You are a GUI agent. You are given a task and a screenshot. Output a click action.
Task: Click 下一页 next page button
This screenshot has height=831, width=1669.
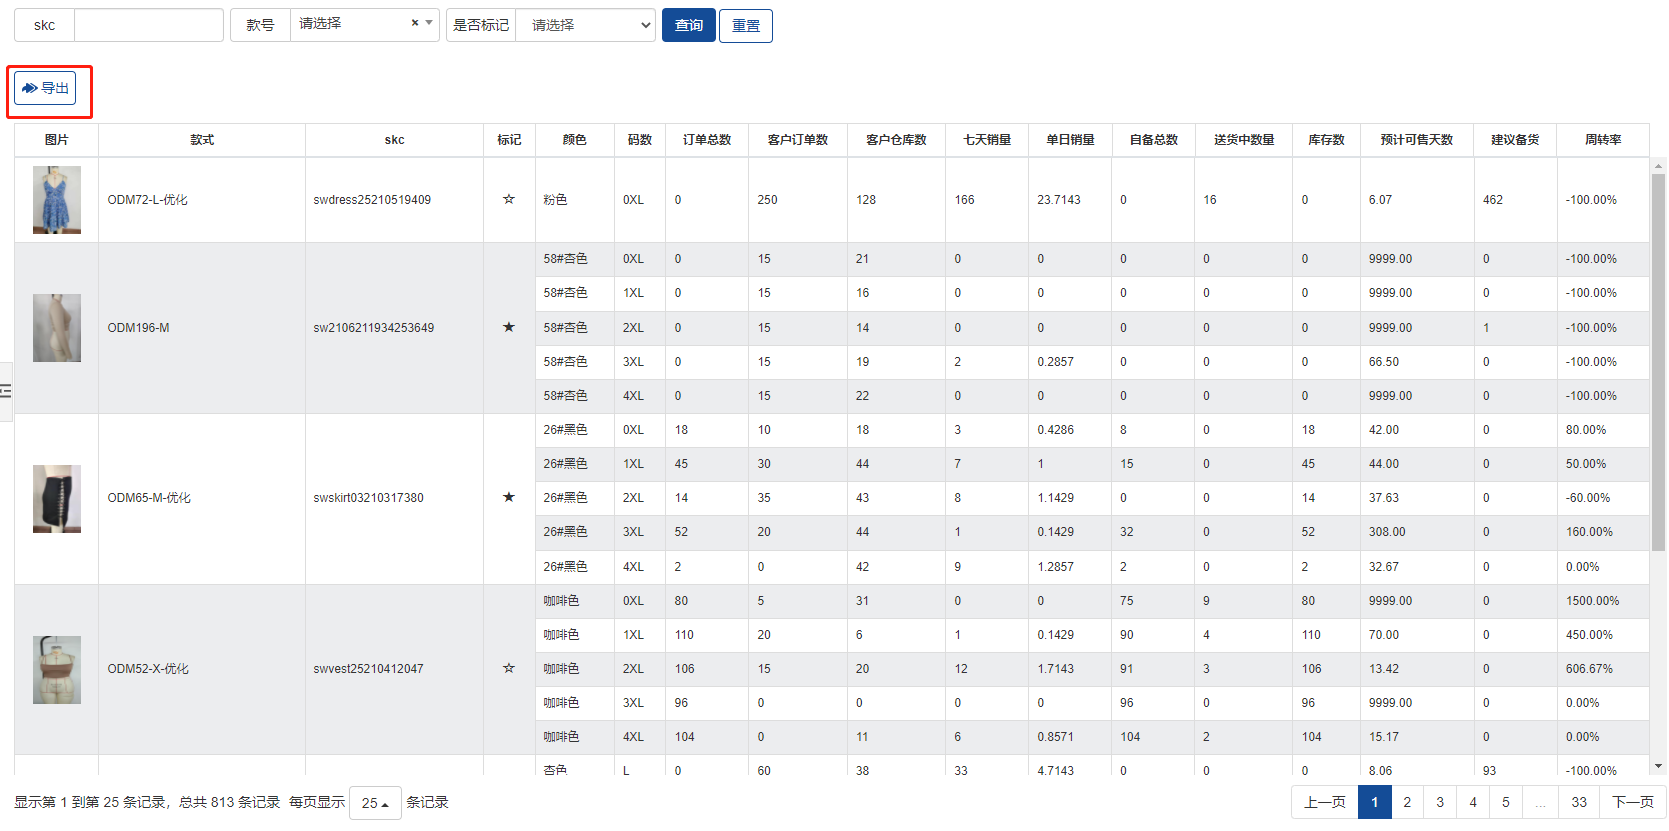click(x=1633, y=802)
